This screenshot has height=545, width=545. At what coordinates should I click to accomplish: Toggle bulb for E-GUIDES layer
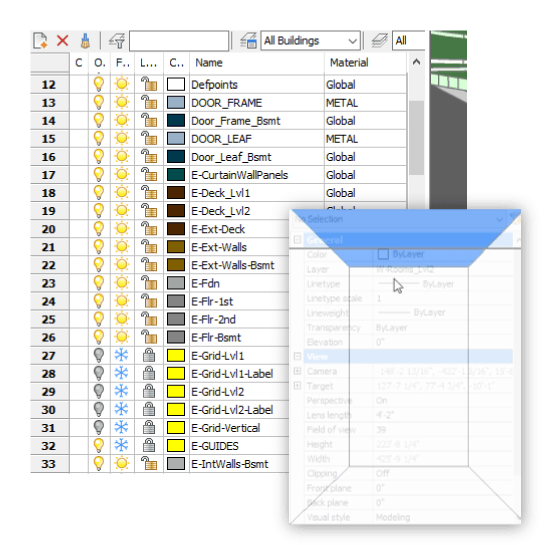99,446
